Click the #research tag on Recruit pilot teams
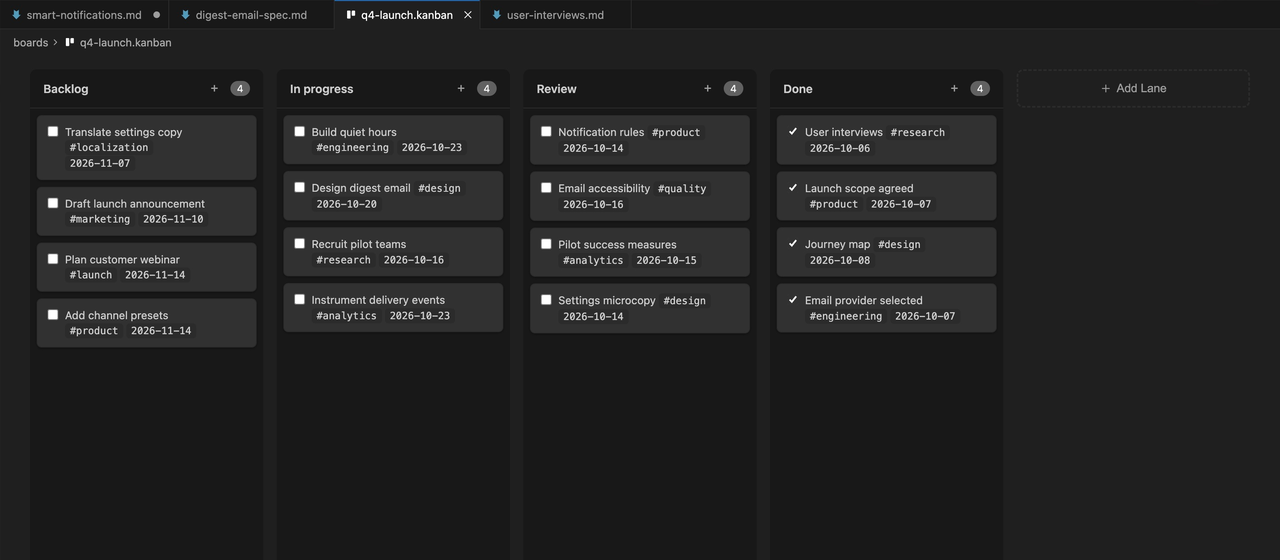This screenshot has height=560, width=1280. click(344, 260)
